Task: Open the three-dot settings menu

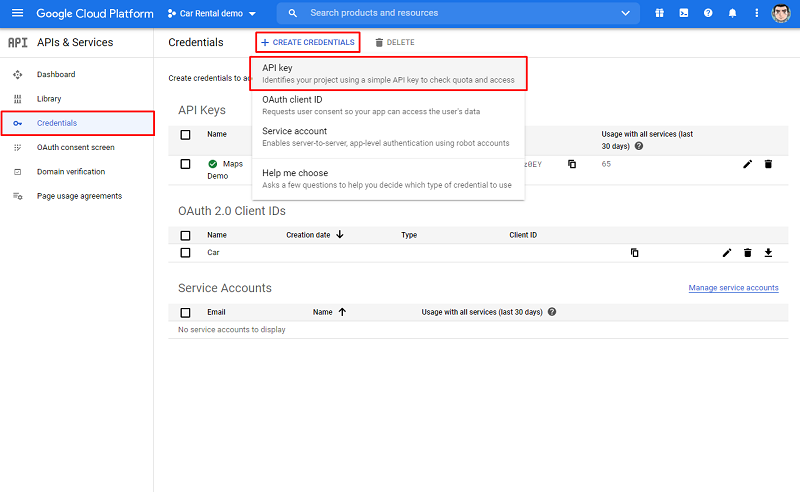Action: point(756,13)
